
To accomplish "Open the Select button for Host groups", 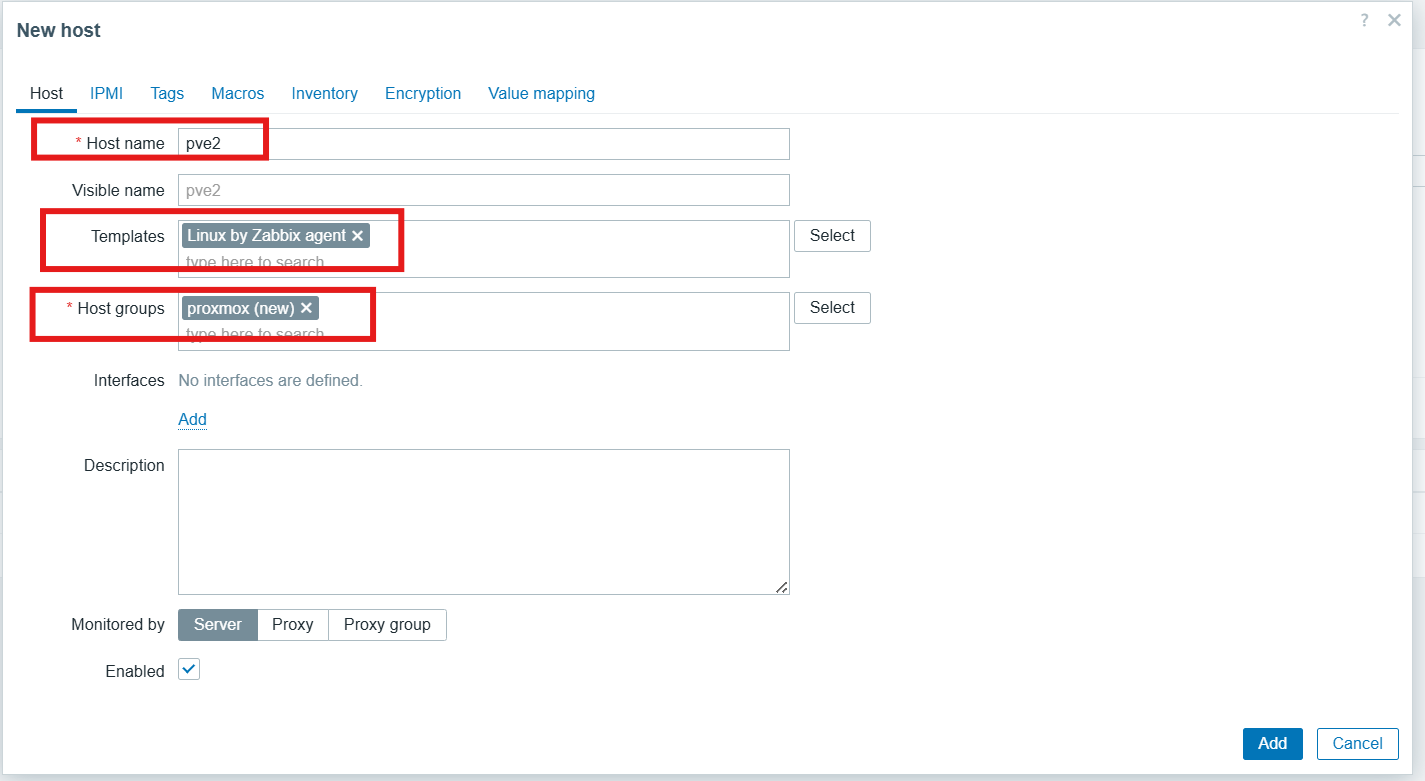I will point(832,308).
